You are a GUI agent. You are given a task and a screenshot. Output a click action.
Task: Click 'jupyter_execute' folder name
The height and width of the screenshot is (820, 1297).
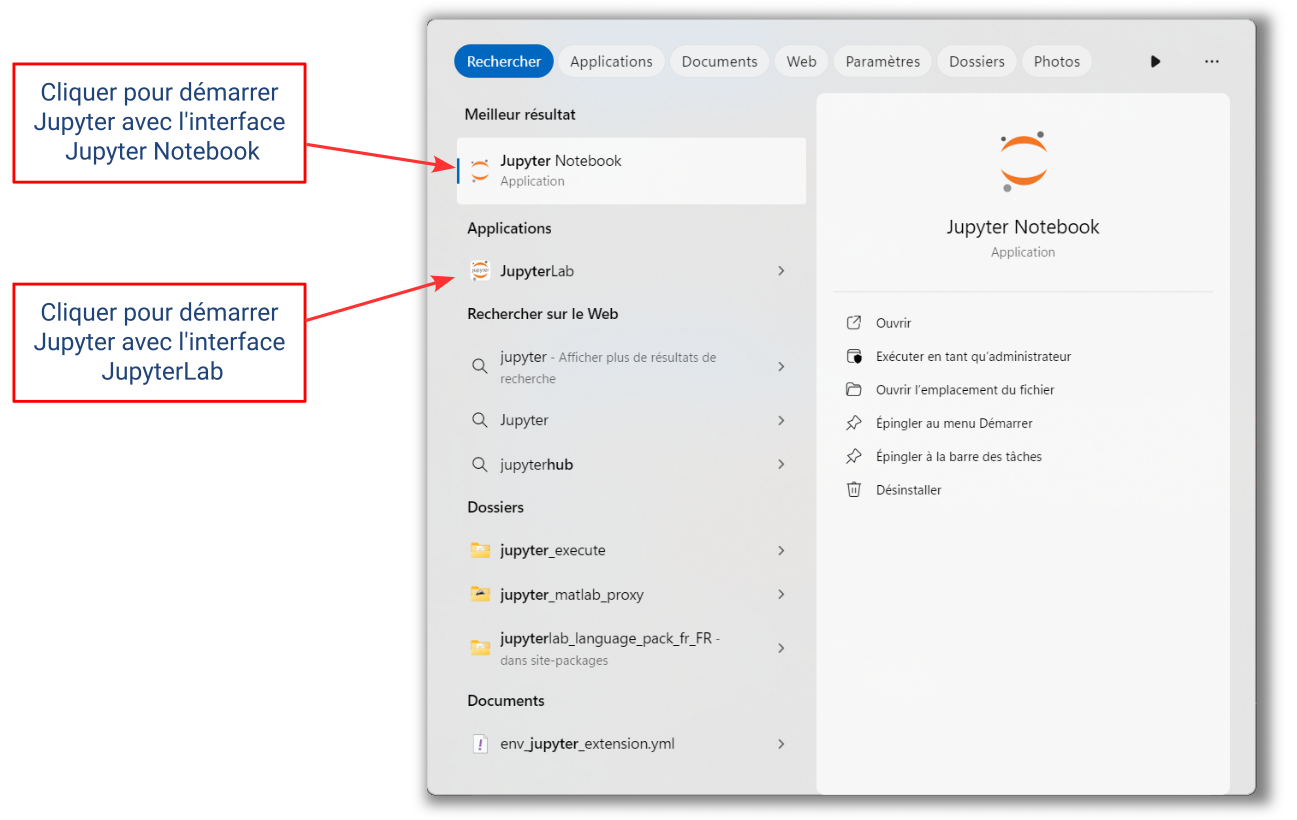click(552, 550)
